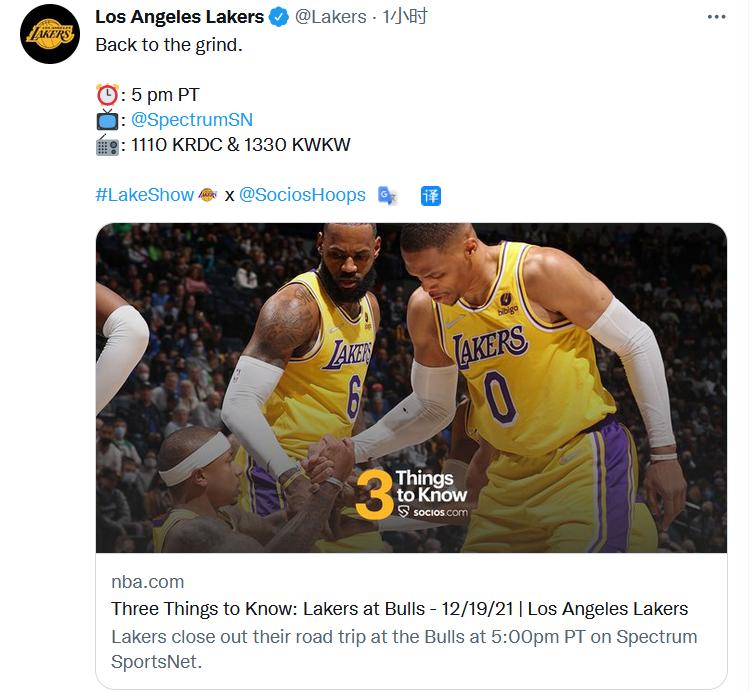Click the Google Translate icon

387,195
